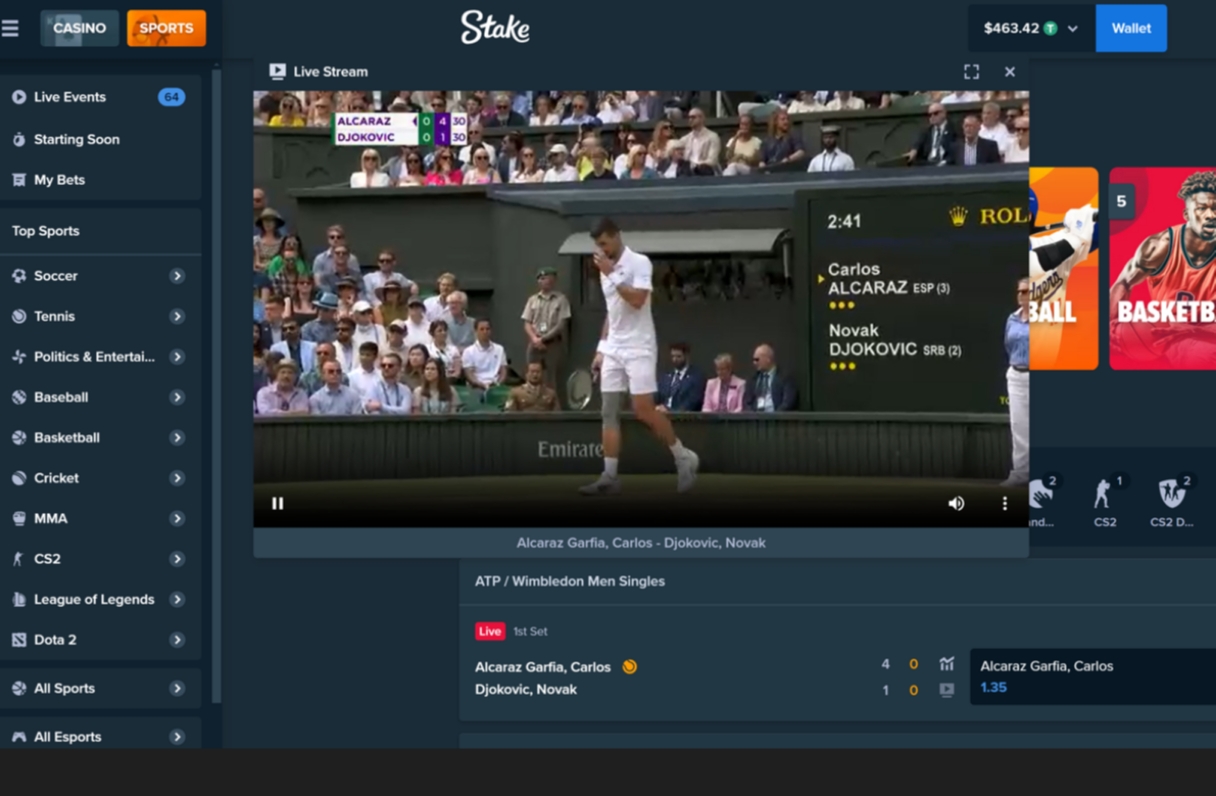The height and width of the screenshot is (796, 1216).
Task: Click the Soccer ball icon
Action: point(19,276)
